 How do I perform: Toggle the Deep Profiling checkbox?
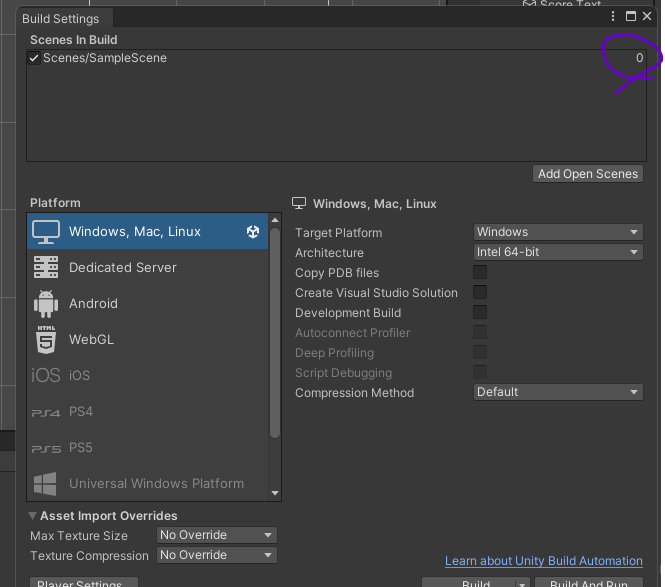tap(480, 352)
